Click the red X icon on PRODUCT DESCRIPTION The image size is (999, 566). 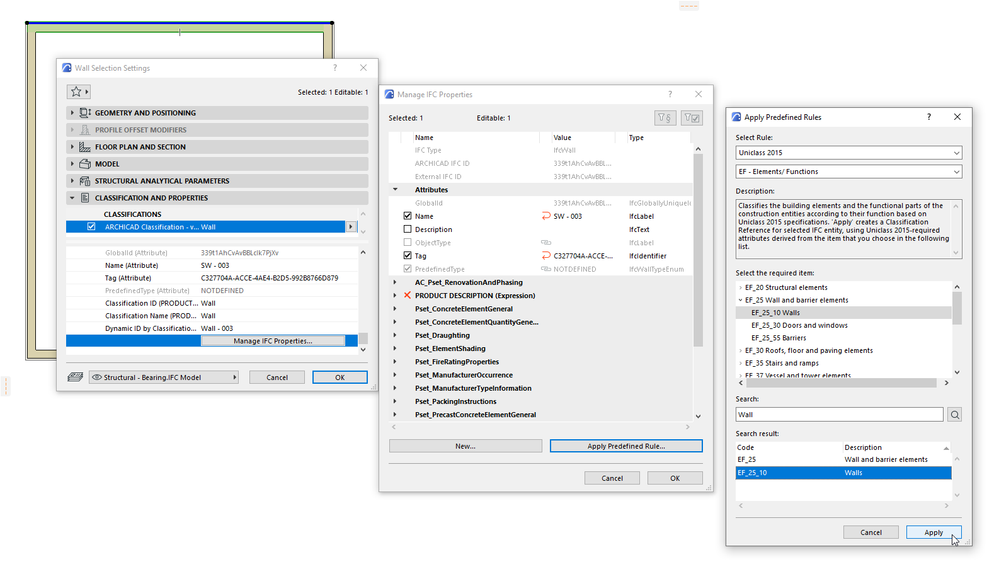click(408, 296)
